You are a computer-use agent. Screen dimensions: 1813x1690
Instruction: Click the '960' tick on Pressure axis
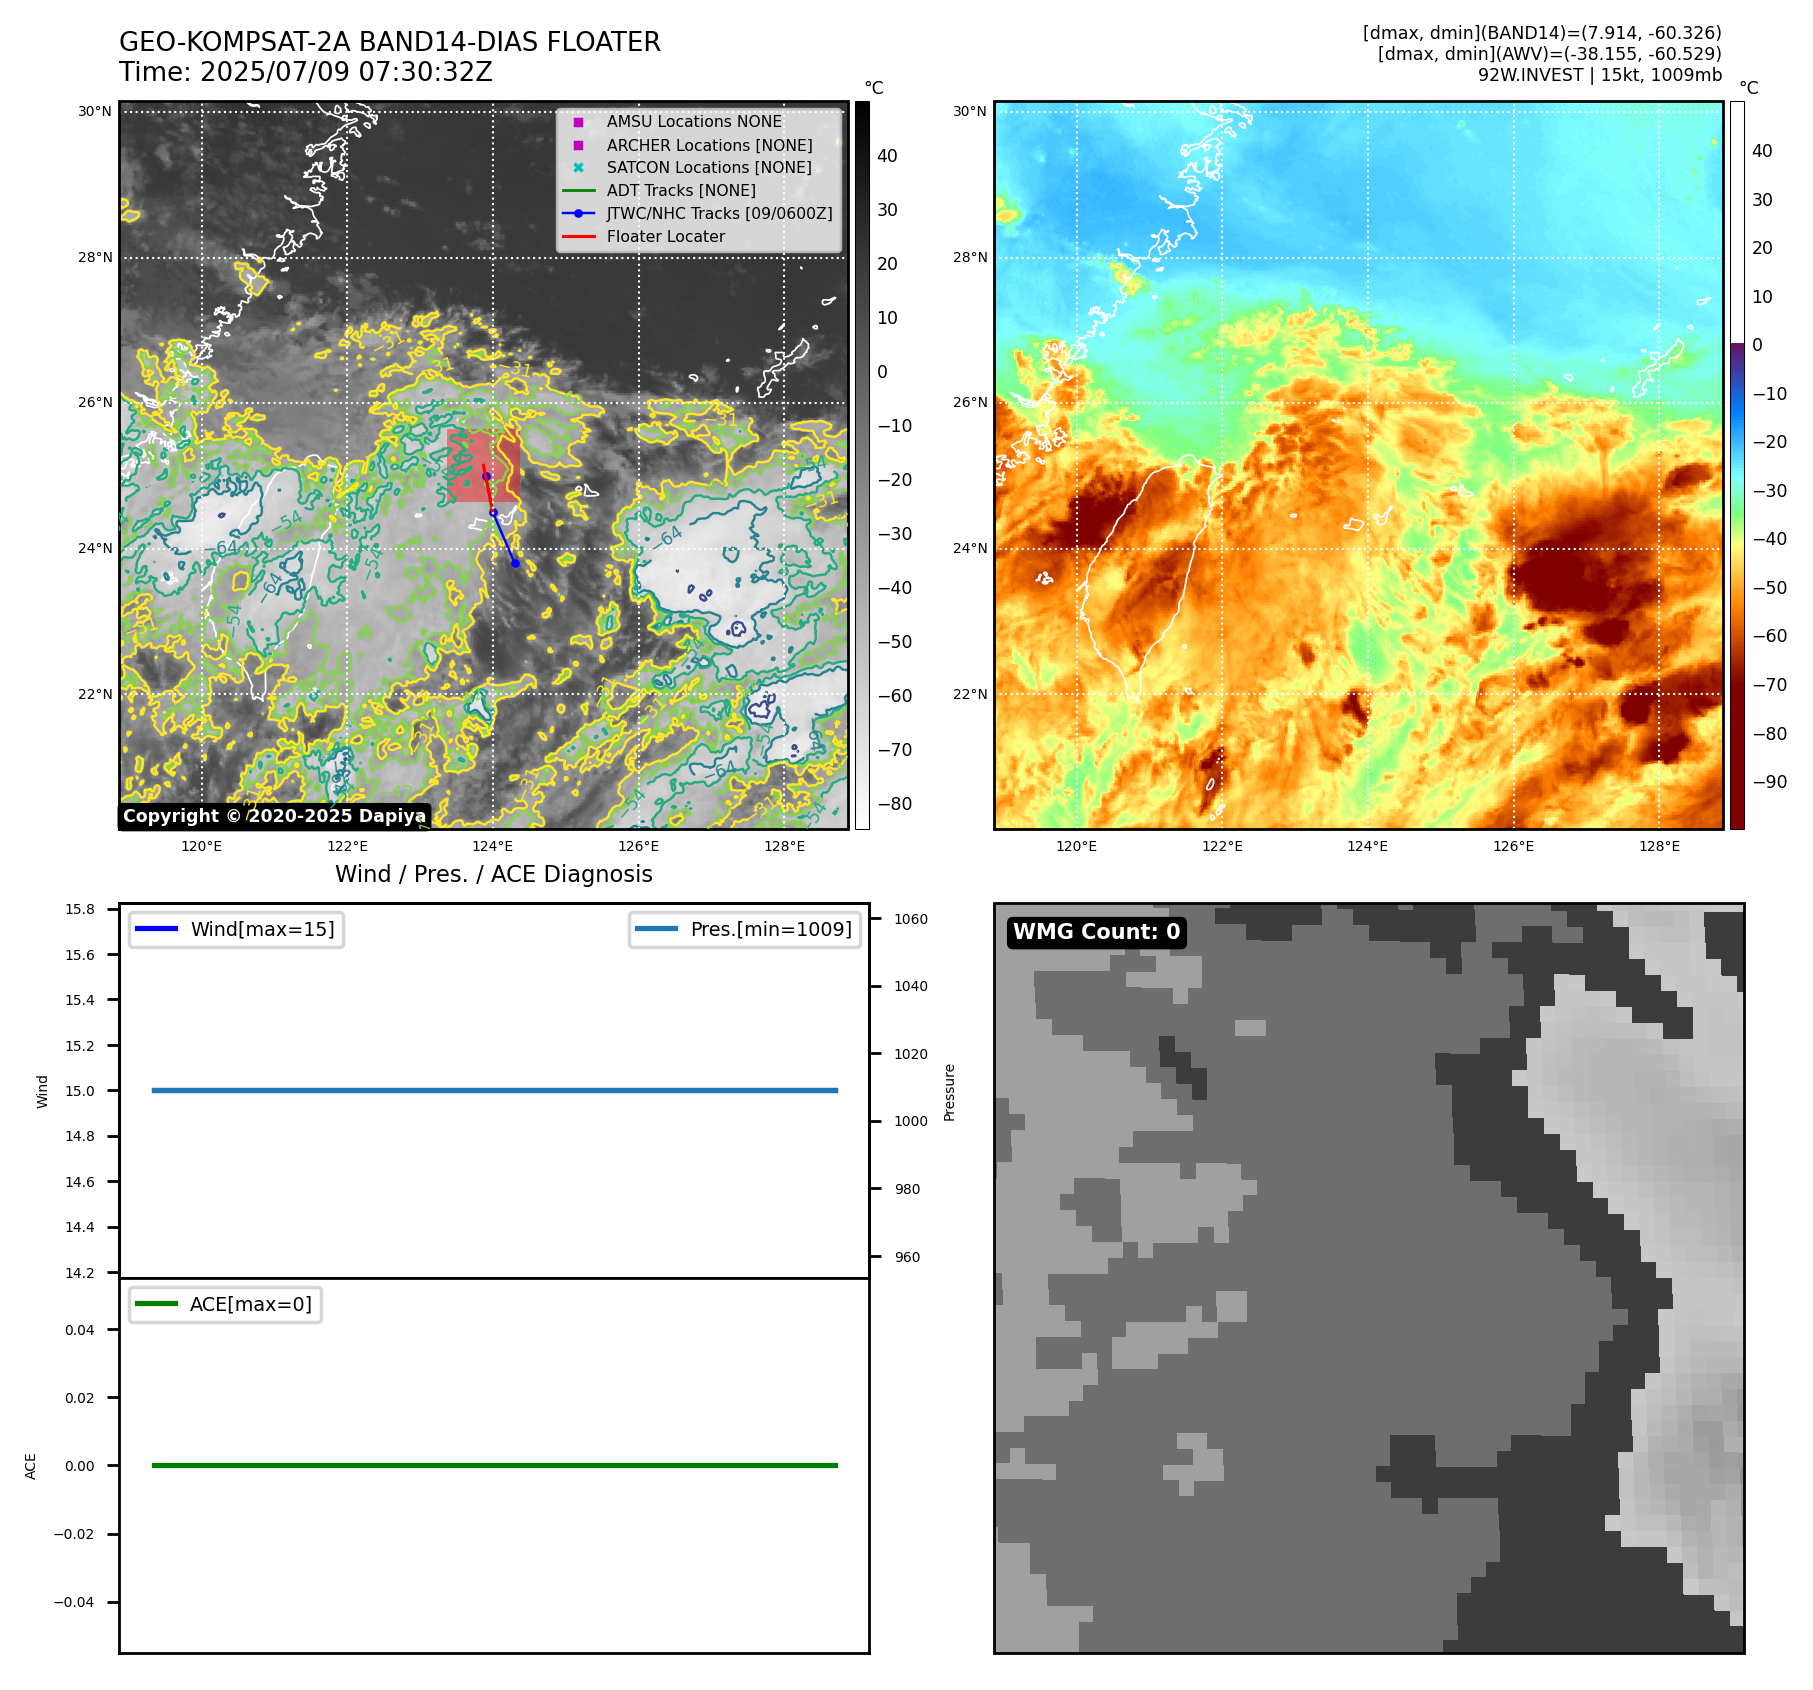pyautogui.click(x=907, y=1257)
